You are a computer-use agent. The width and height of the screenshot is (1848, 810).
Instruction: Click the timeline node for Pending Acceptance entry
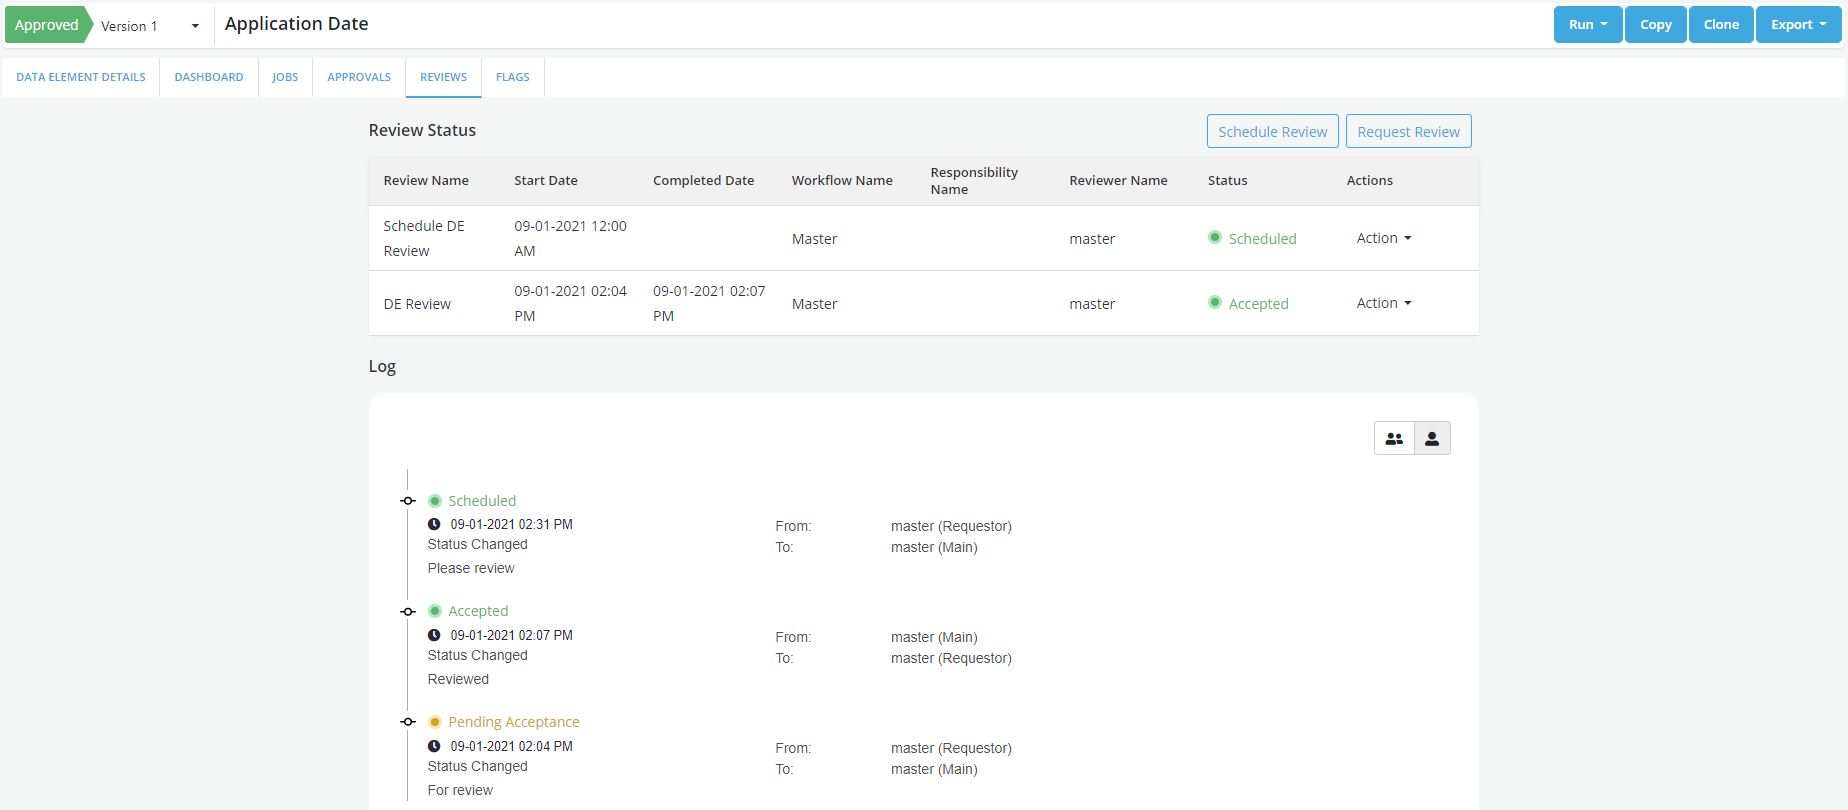(408, 722)
